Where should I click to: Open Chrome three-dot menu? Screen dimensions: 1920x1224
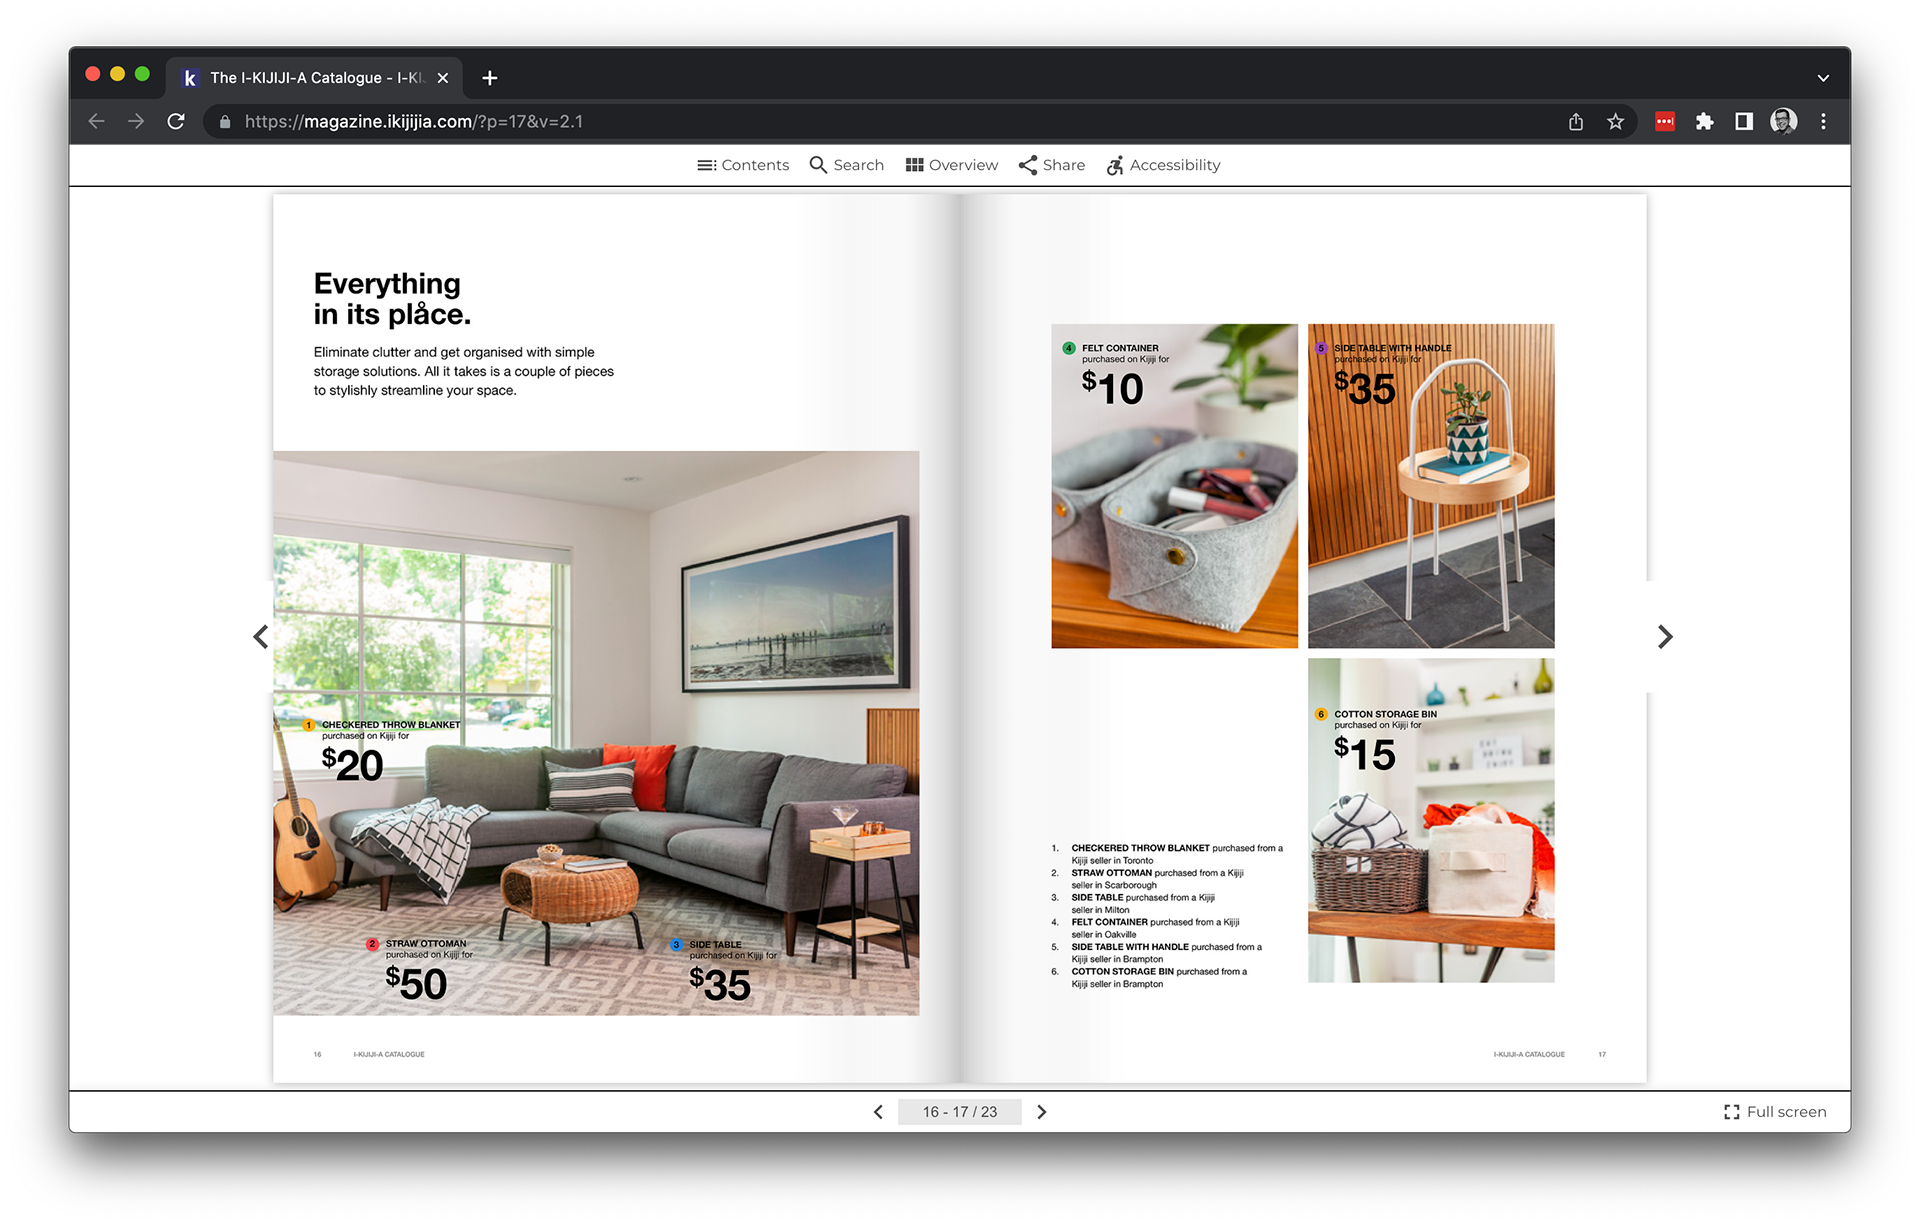1823,122
